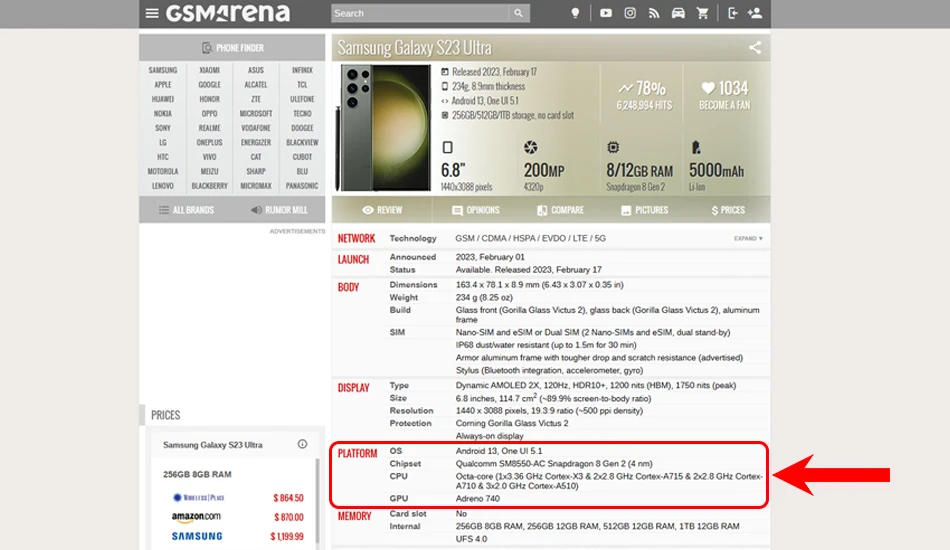Click the sign up user icon
Image resolution: width=950 pixels, height=550 pixels.
click(755, 13)
